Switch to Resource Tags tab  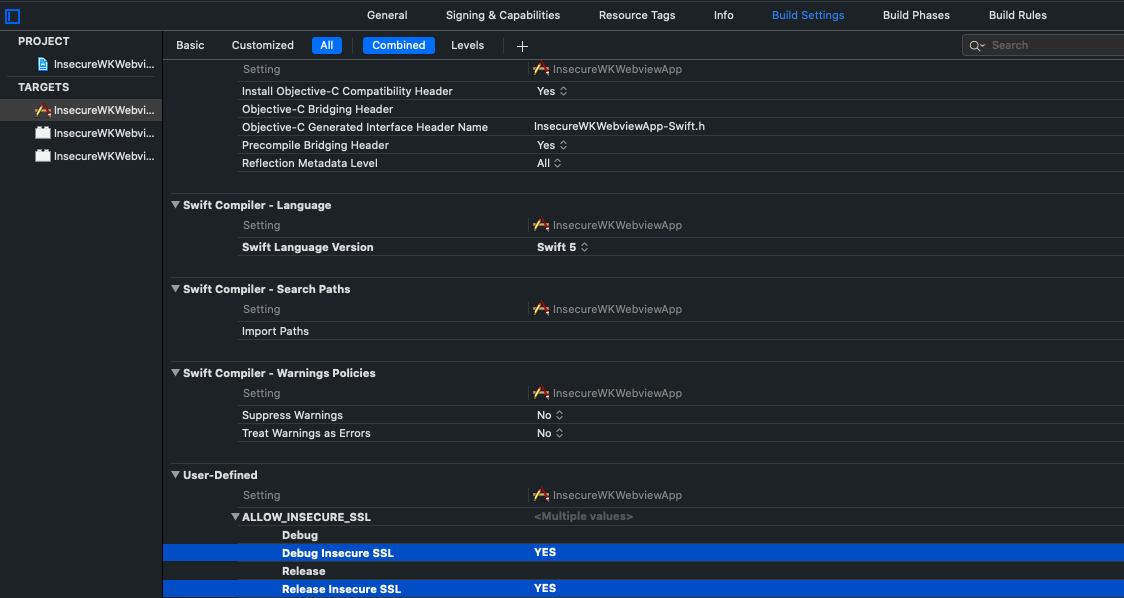point(637,15)
